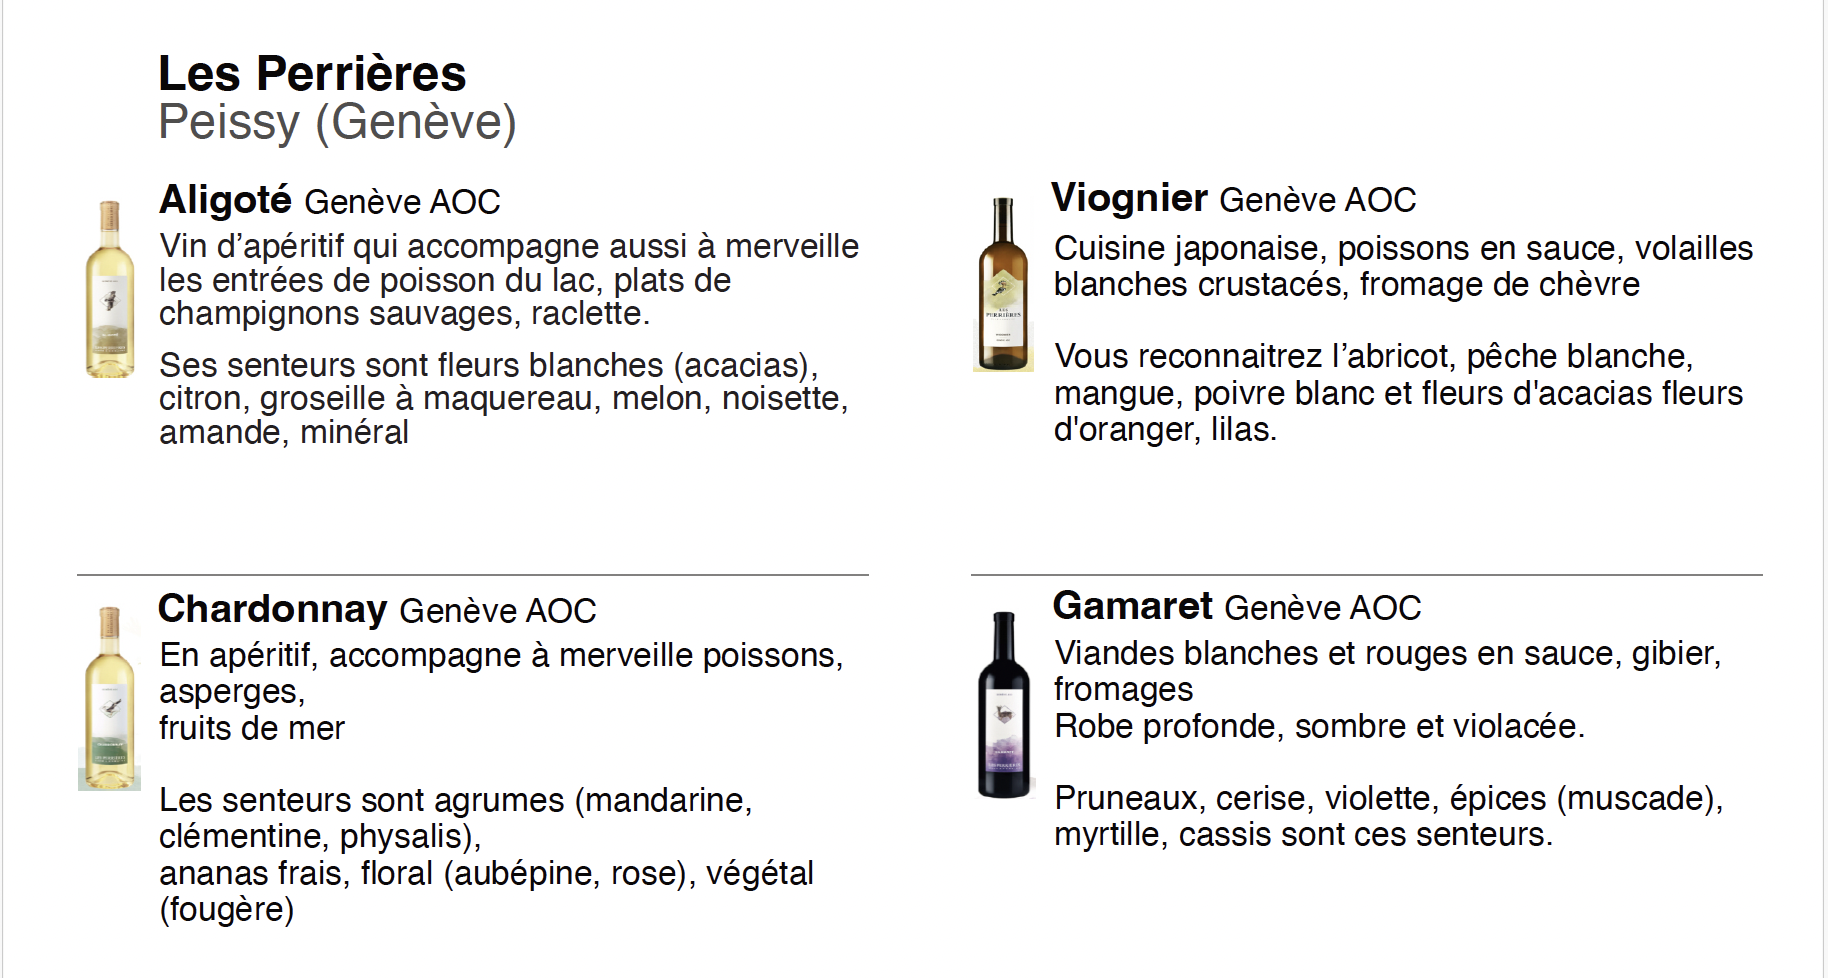
Task: Select Aligoté aromas text about fleurs blanches
Action: [x=503, y=398]
